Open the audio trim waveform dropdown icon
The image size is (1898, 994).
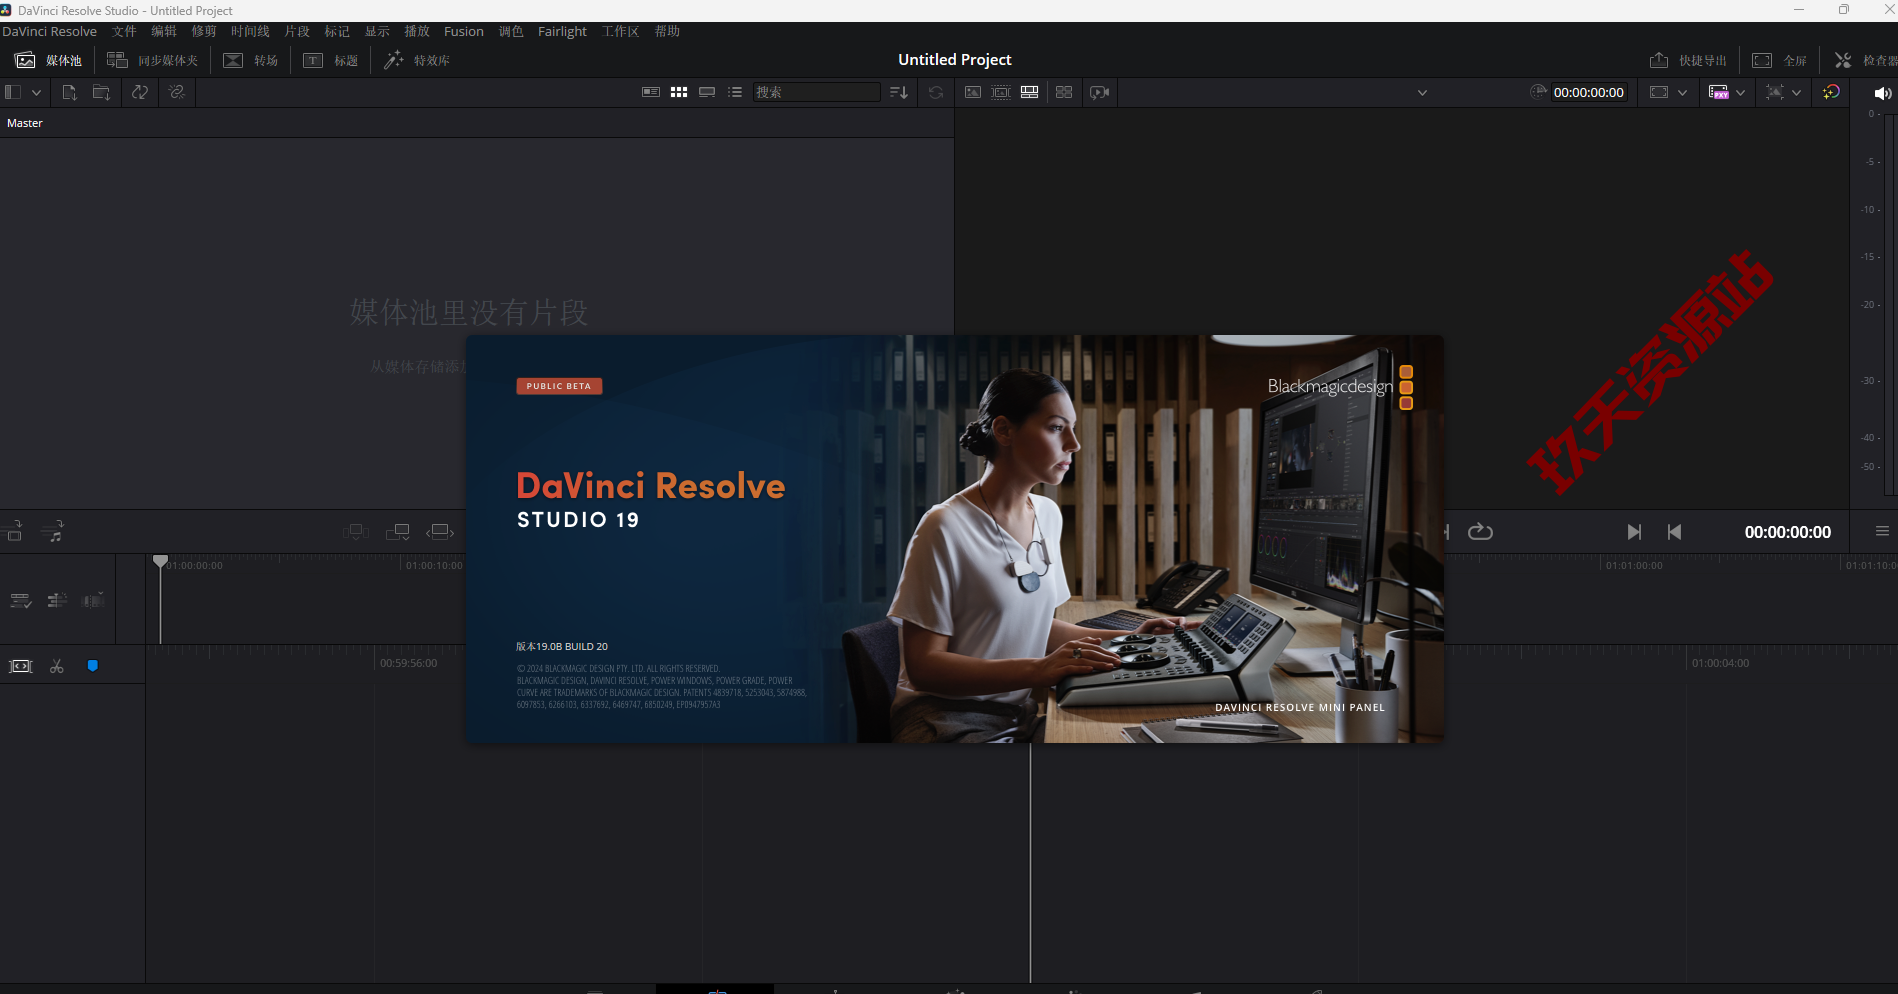click(93, 601)
